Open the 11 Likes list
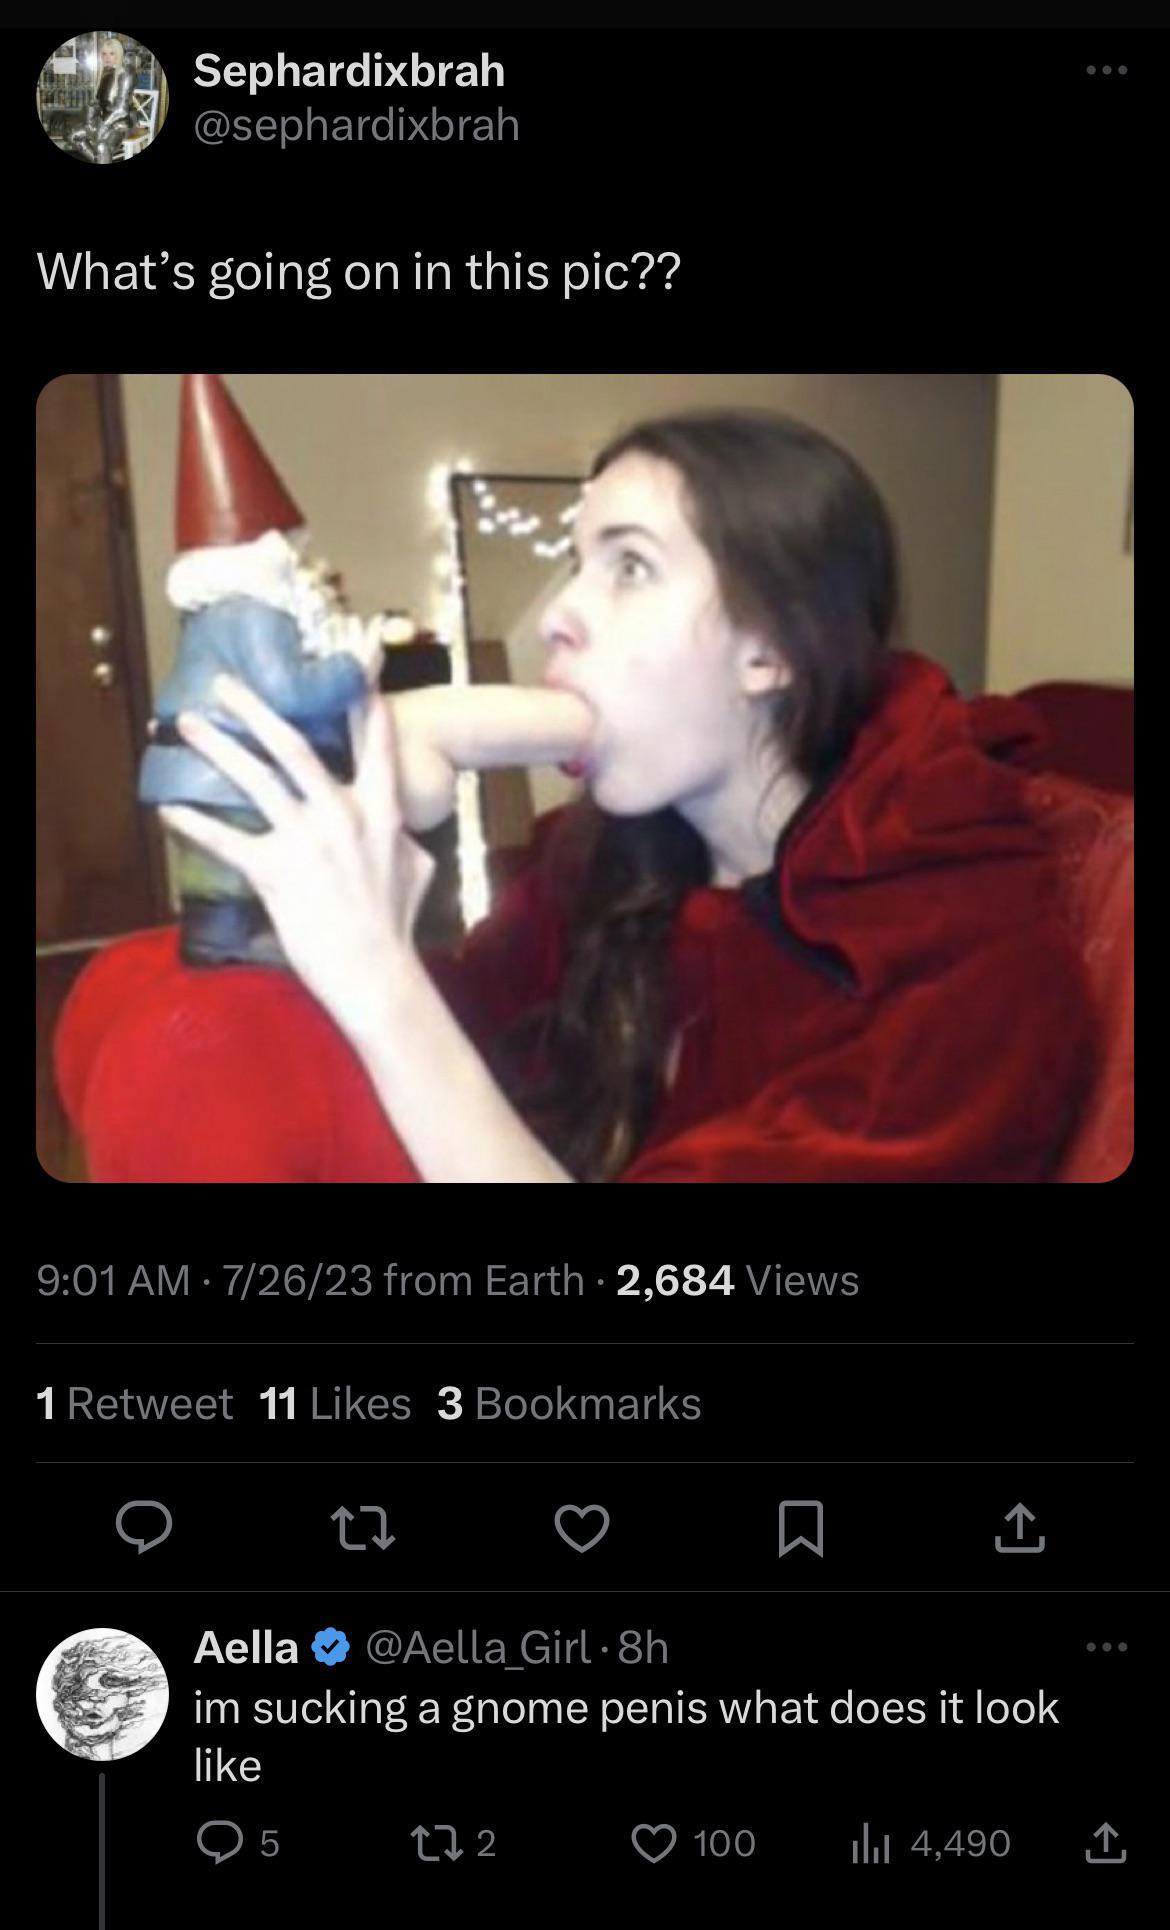This screenshot has width=1170, height=1930. [x=335, y=1403]
